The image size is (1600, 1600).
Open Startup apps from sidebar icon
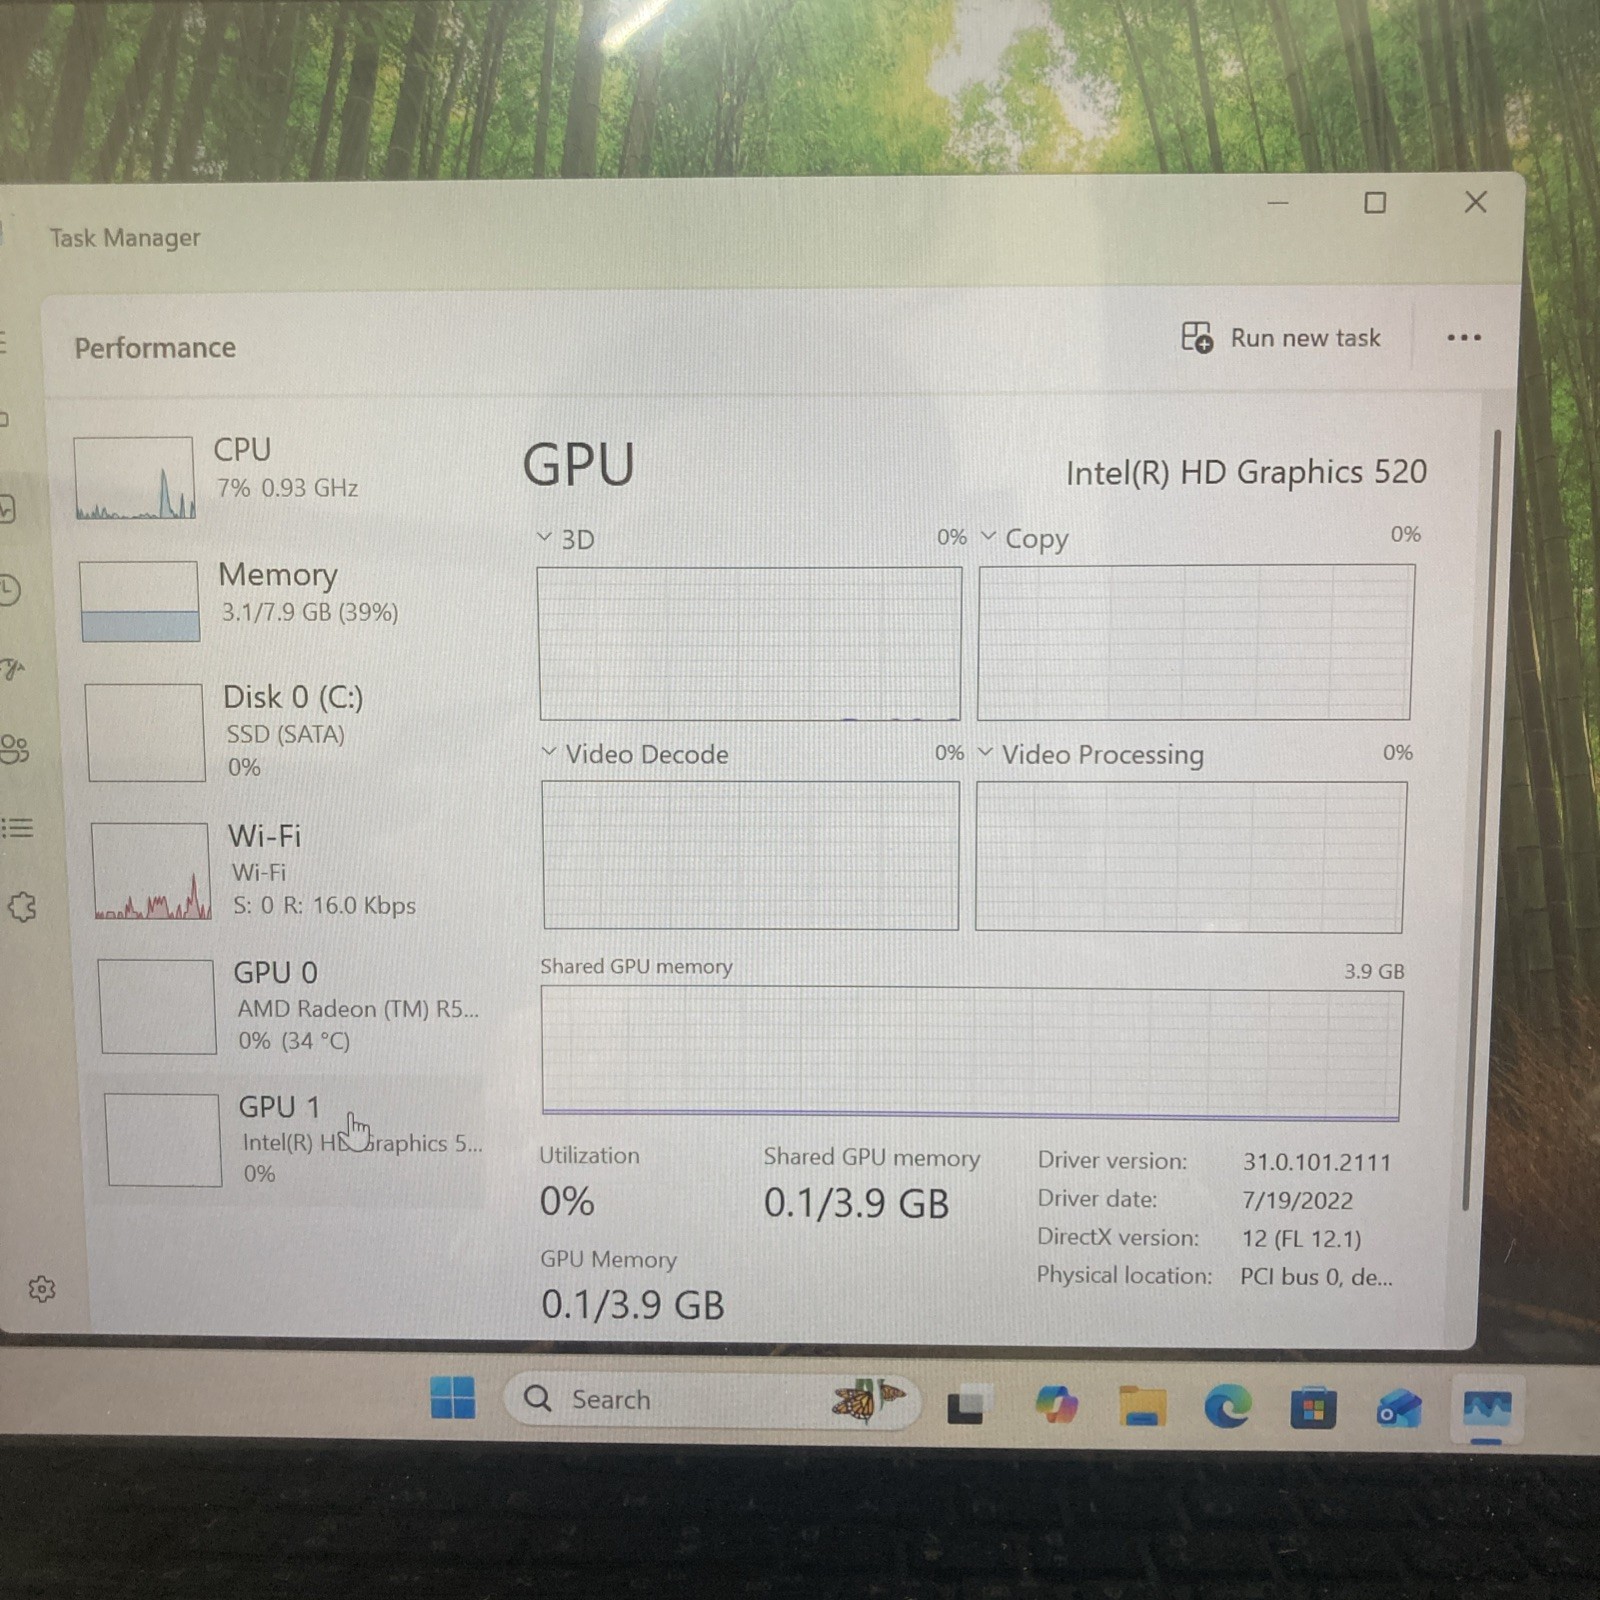[x=12, y=669]
